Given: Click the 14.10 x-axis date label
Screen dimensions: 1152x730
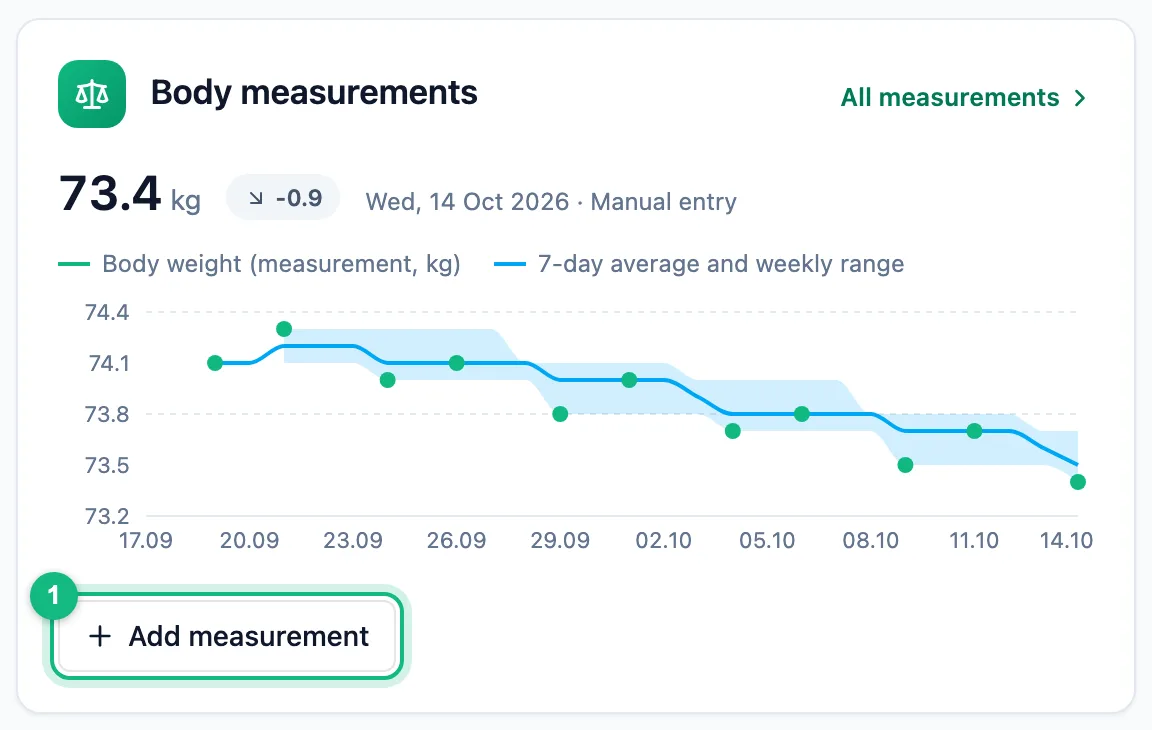Looking at the screenshot, I should (1066, 541).
